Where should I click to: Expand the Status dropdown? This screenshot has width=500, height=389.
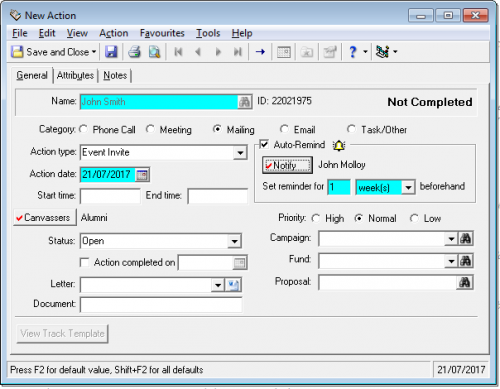235,241
